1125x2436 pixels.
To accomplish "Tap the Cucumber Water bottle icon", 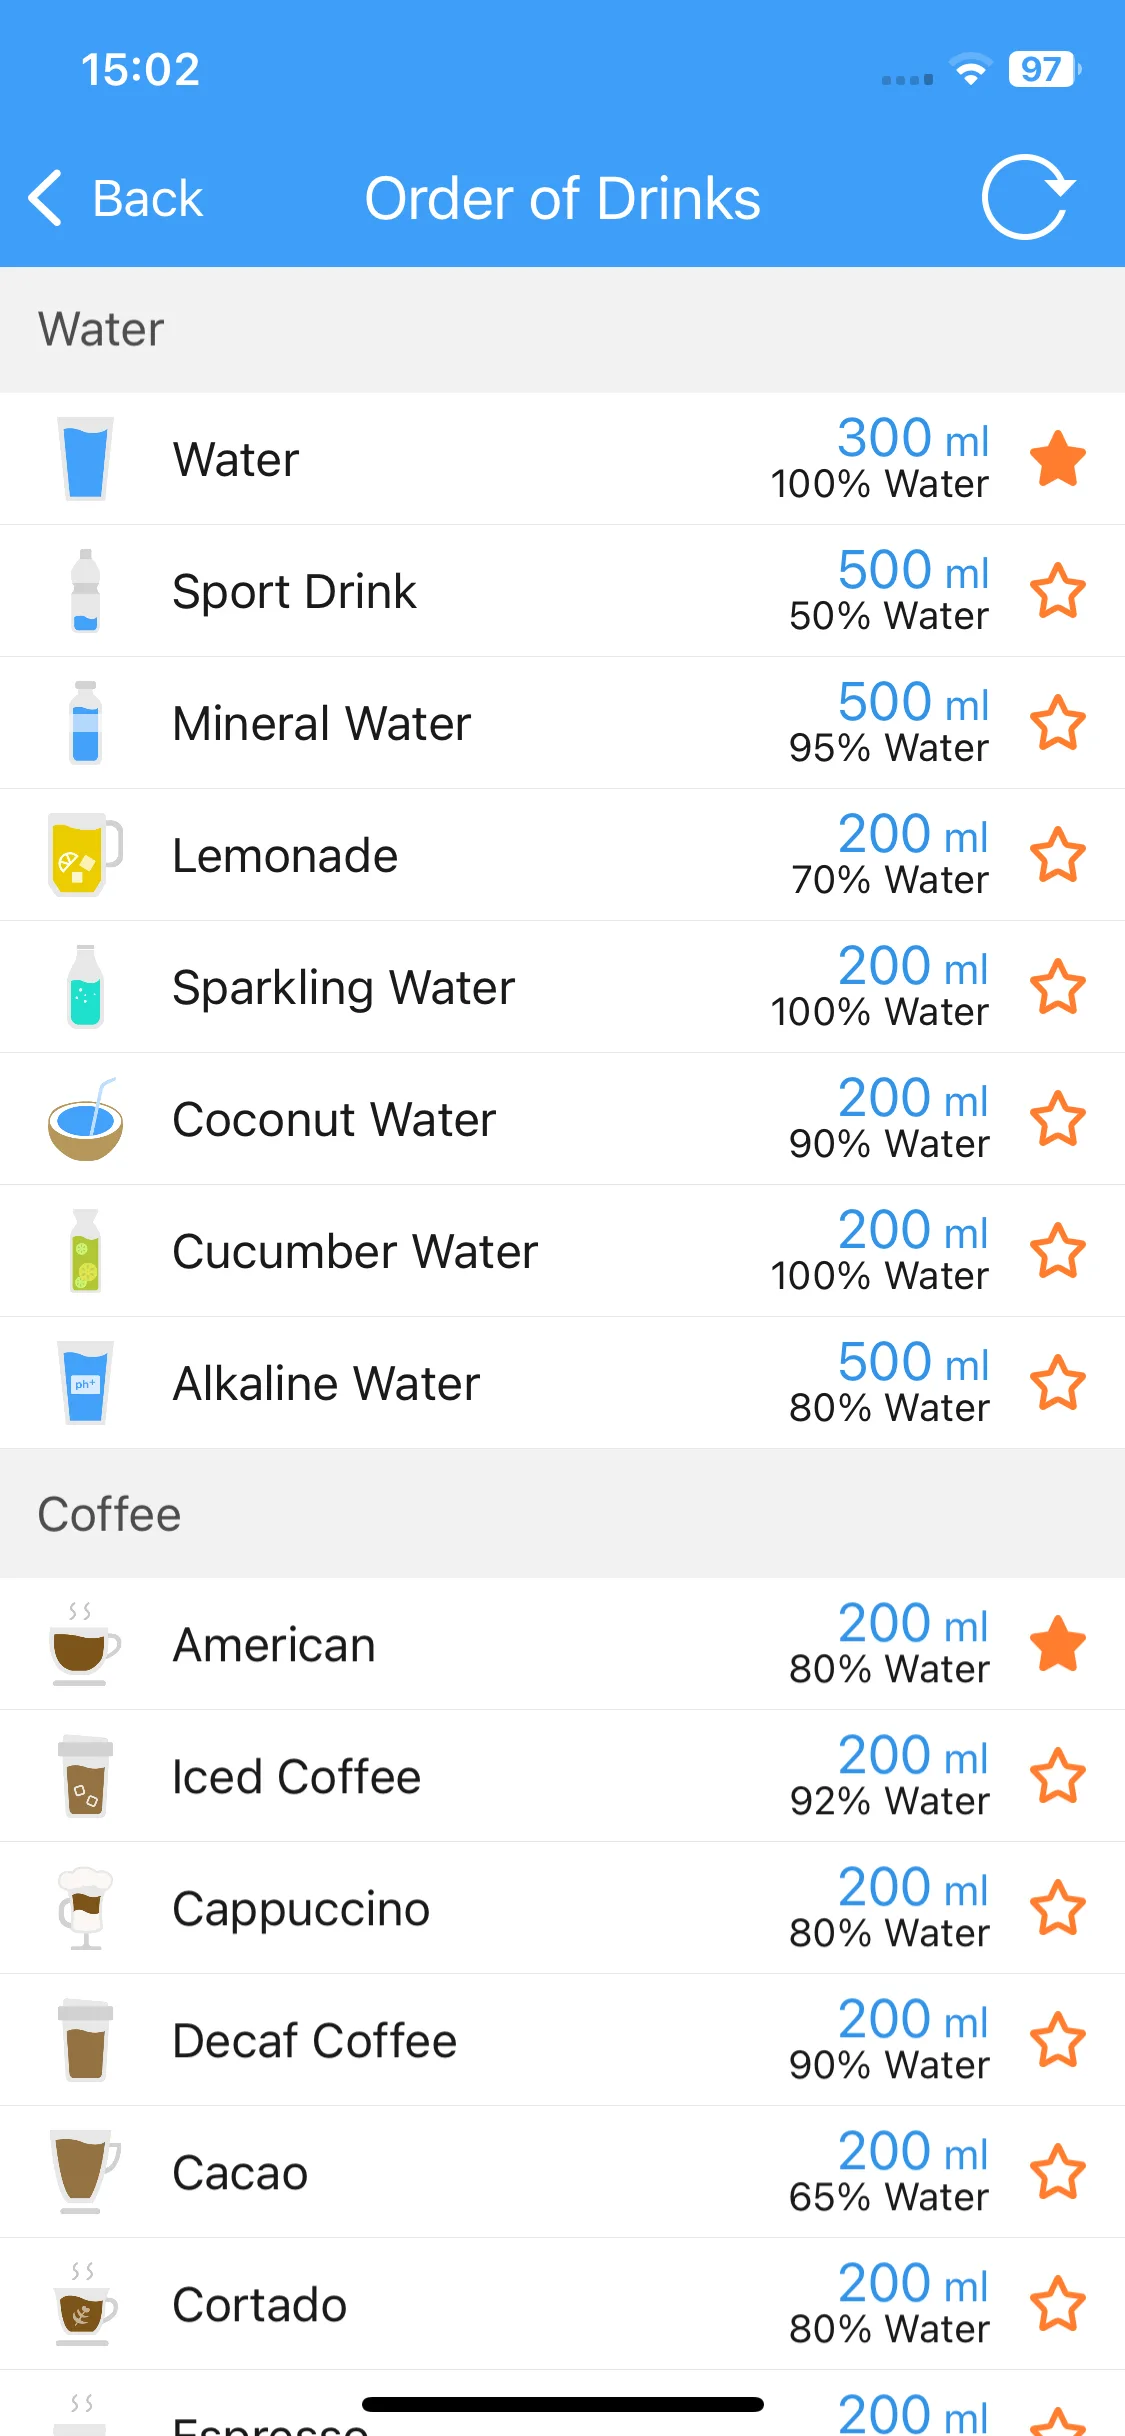I will 85,1250.
